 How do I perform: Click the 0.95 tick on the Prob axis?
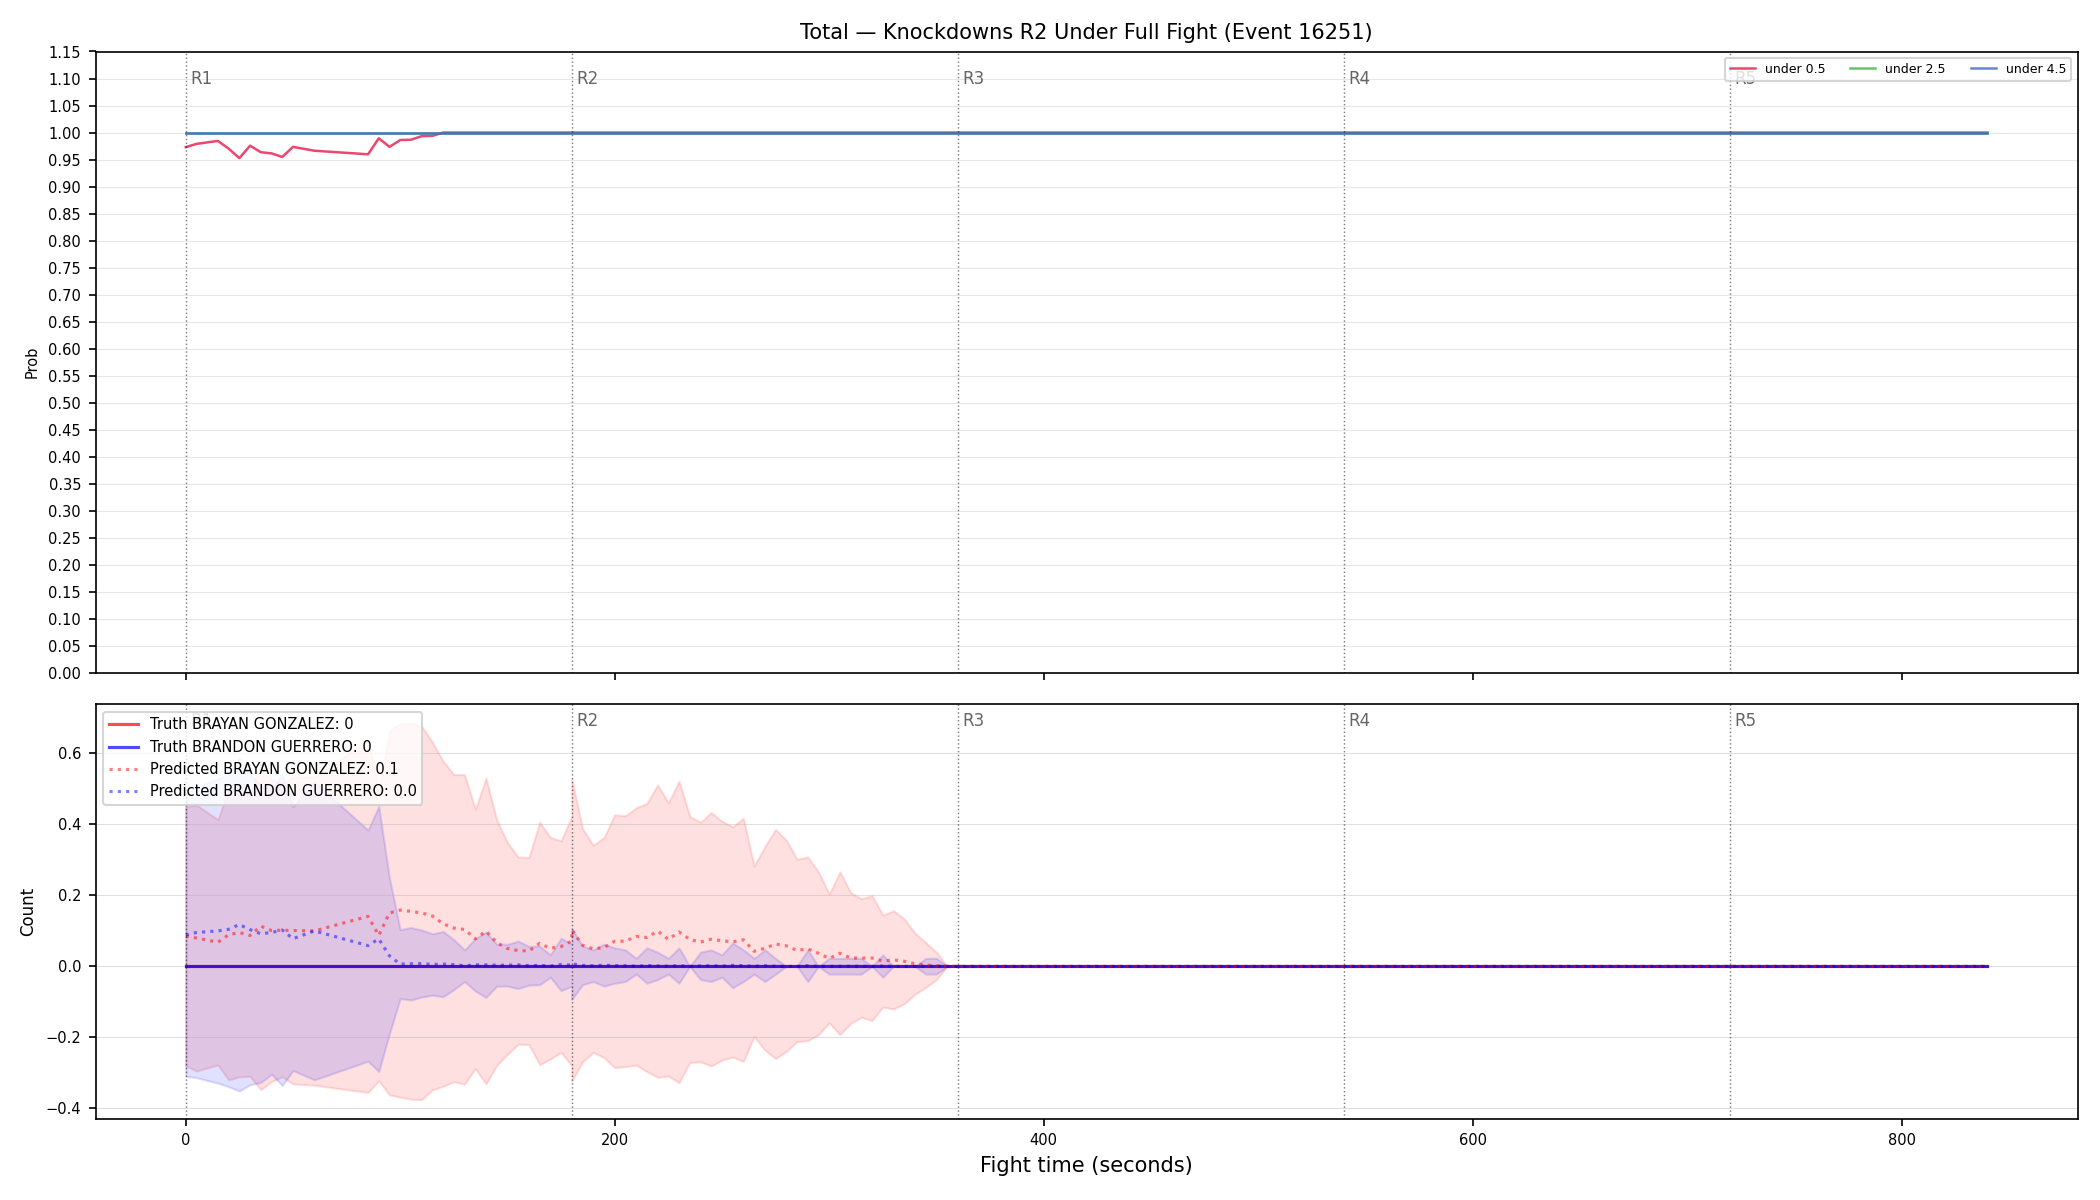pyautogui.click(x=66, y=160)
